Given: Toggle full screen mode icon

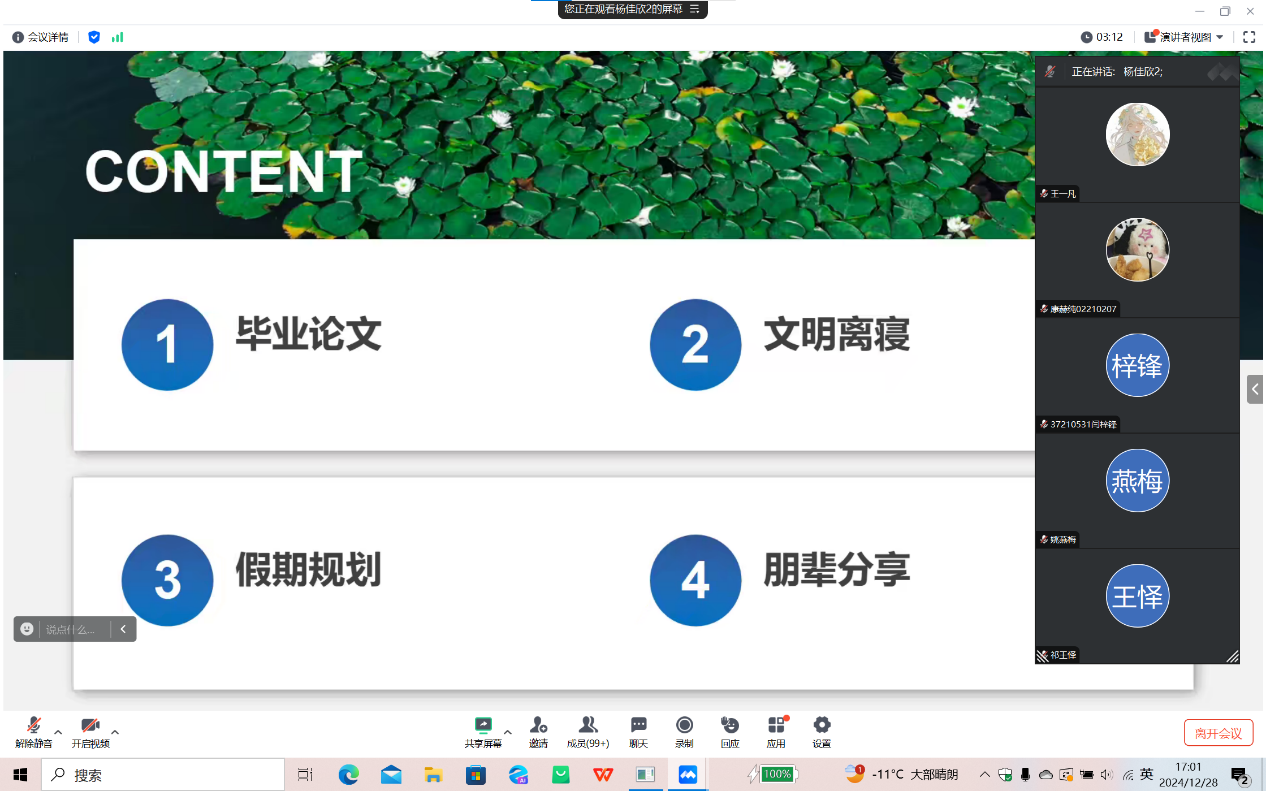Looking at the screenshot, I should point(1248,37).
